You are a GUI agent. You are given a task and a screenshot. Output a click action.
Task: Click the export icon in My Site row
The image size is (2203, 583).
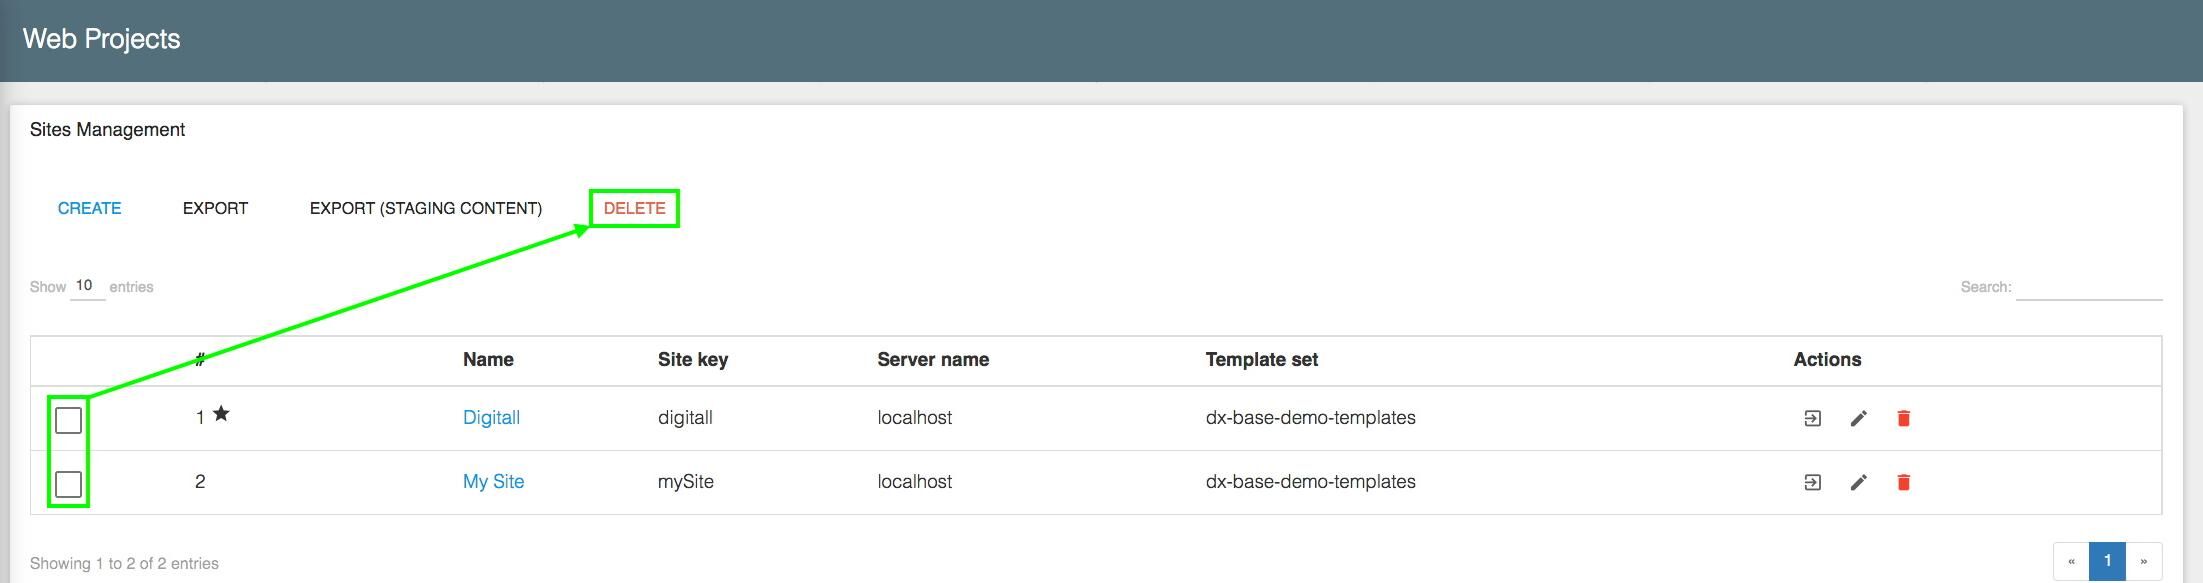click(x=1812, y=482)
